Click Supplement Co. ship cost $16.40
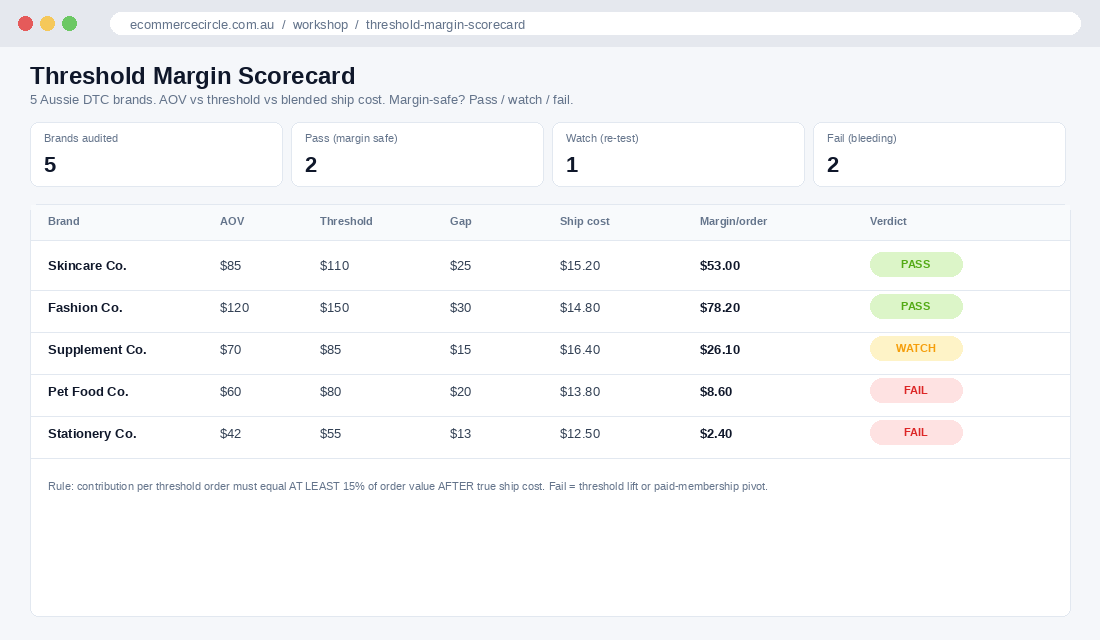Viewport: 1100px width, 640px height. coord(580,349)
